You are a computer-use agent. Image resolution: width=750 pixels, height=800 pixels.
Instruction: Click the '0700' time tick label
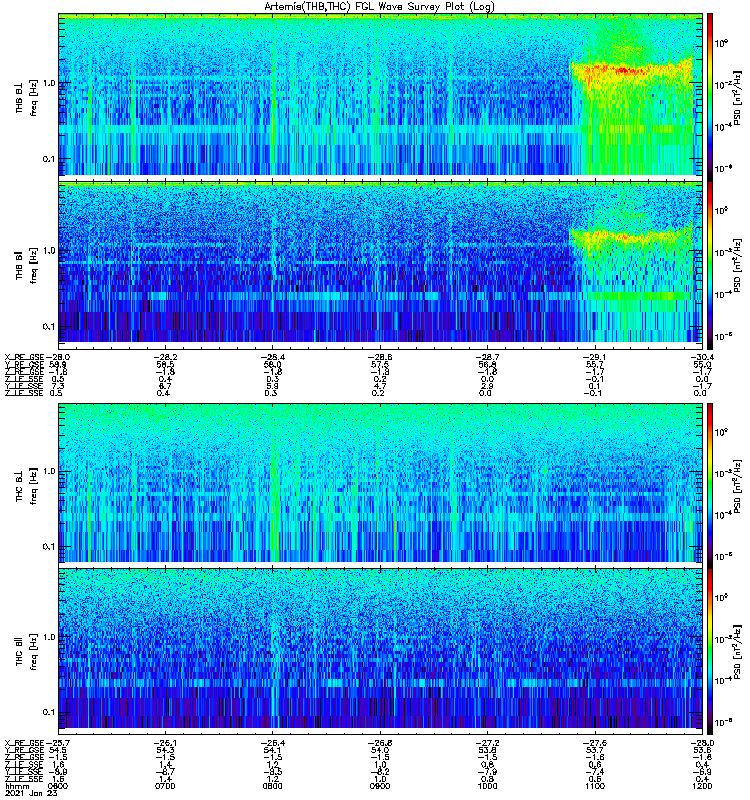(165, 786)
